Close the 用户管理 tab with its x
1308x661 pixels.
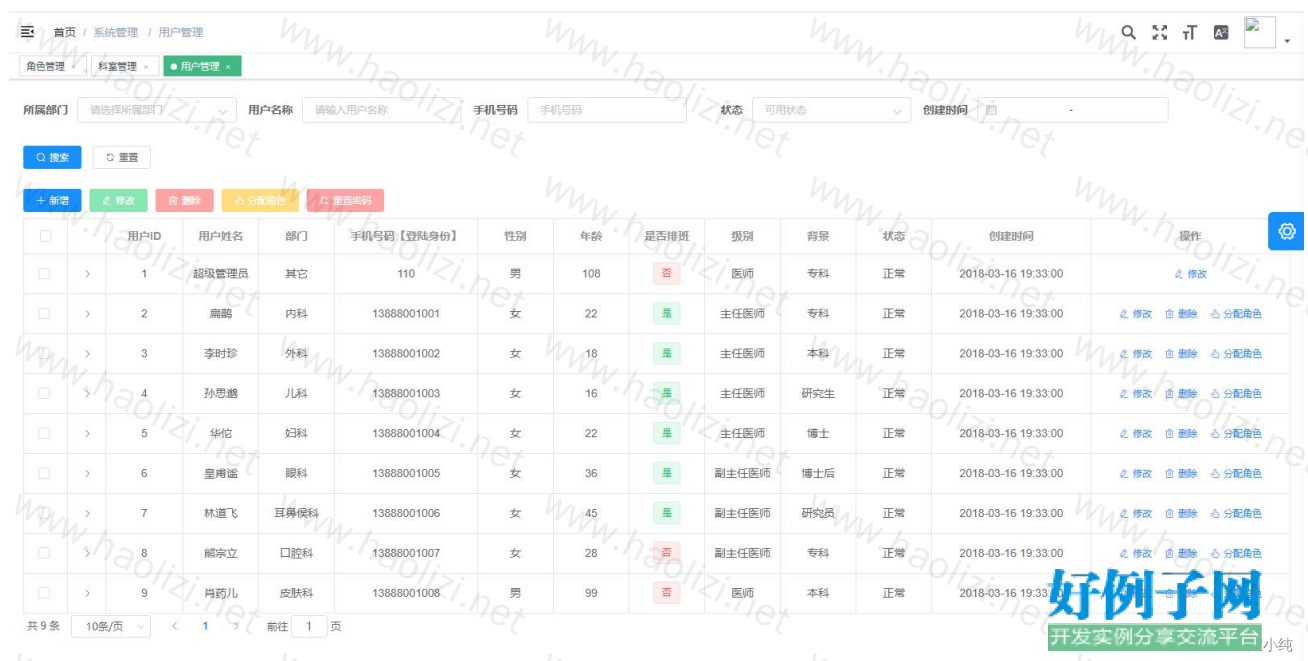pyautogui.click(x=228, y=67)
